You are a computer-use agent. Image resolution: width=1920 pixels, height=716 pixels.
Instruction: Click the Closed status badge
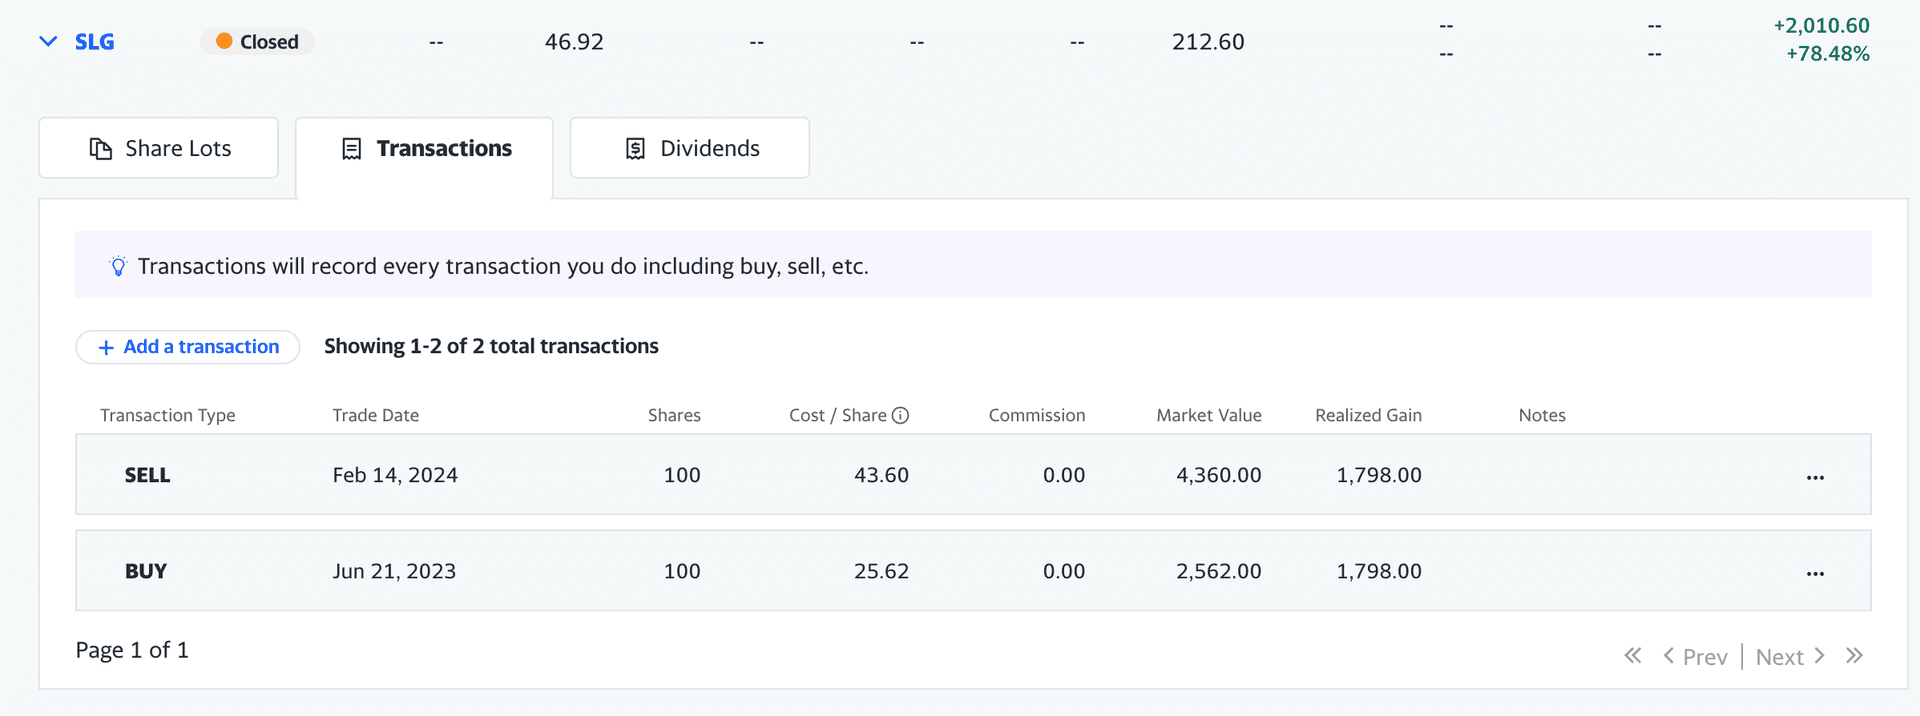coord(258,42)
